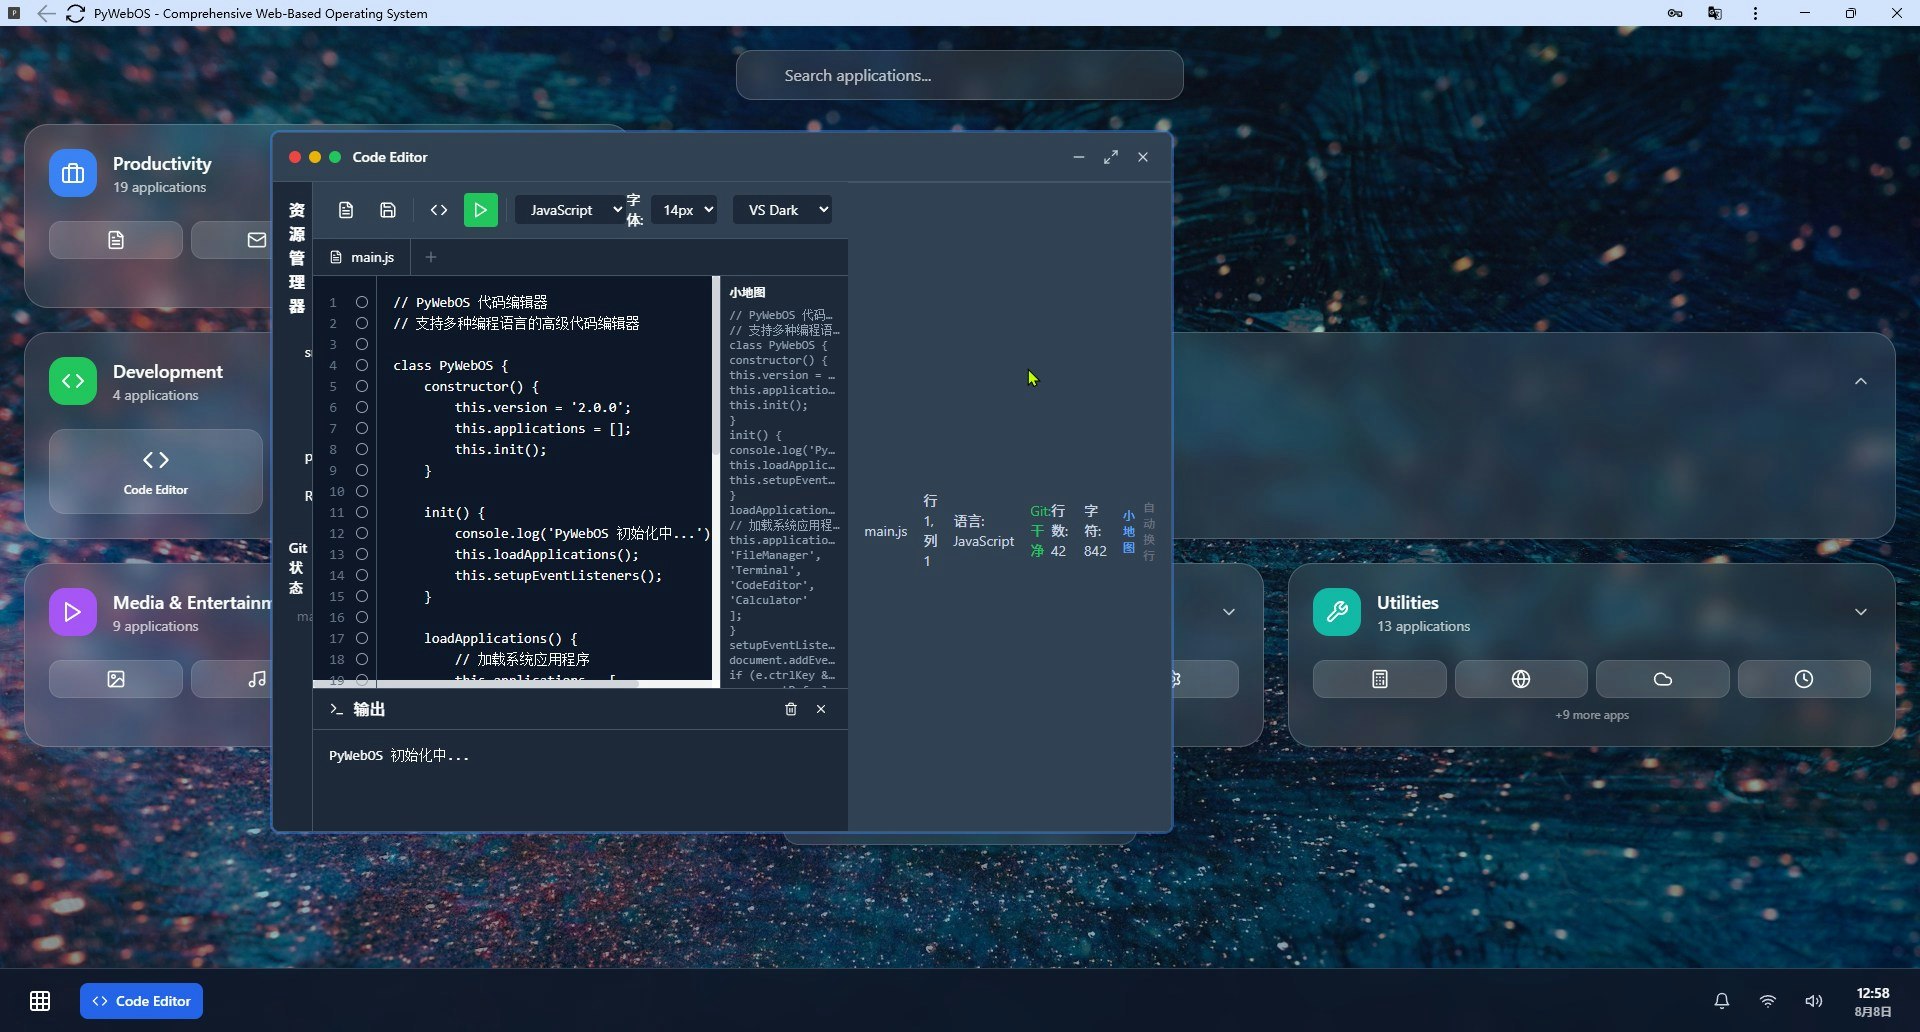Close the output panel
1920x1032 pixels.
coord(821,709)
